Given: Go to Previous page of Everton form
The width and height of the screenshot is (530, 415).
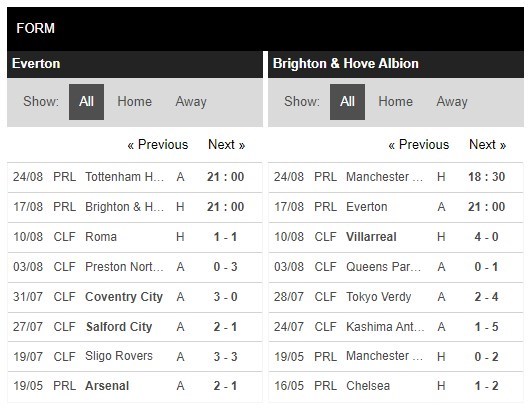Looking at the screenshot, I should 158,145.
